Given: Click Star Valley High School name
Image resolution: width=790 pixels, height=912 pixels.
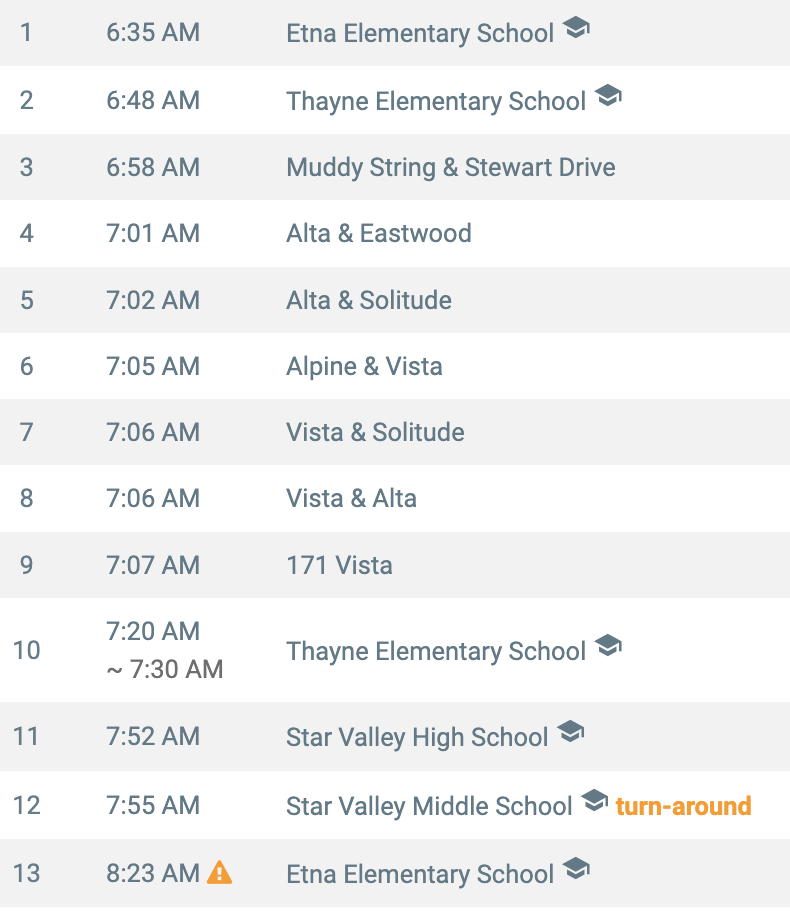Looking at the screenshot, I should (417, 738).
